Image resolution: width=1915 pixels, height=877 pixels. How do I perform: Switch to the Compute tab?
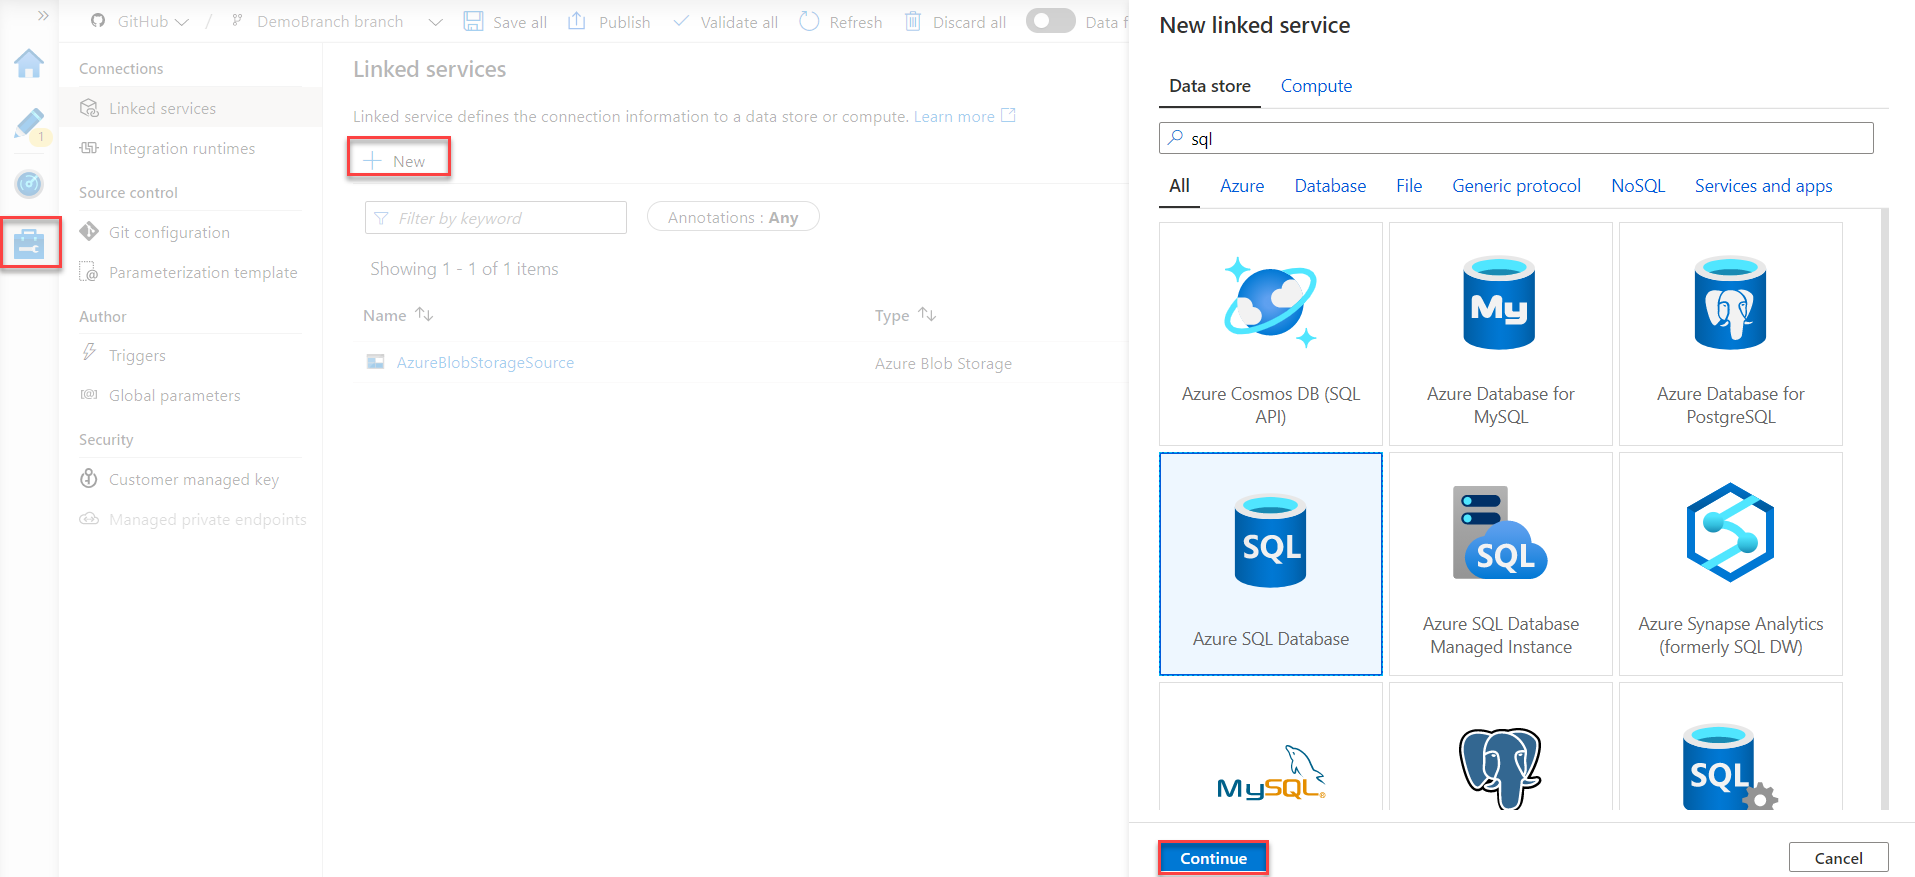tap(1316, 86)
